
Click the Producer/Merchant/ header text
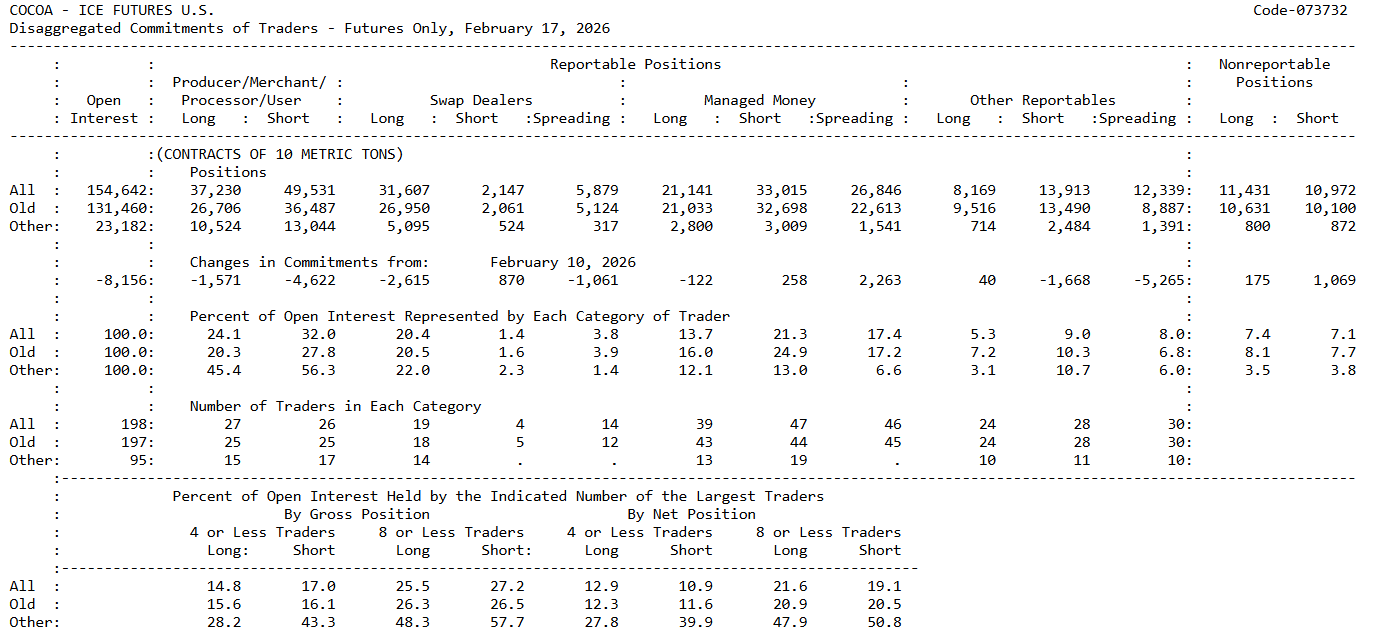pos(249,82)
